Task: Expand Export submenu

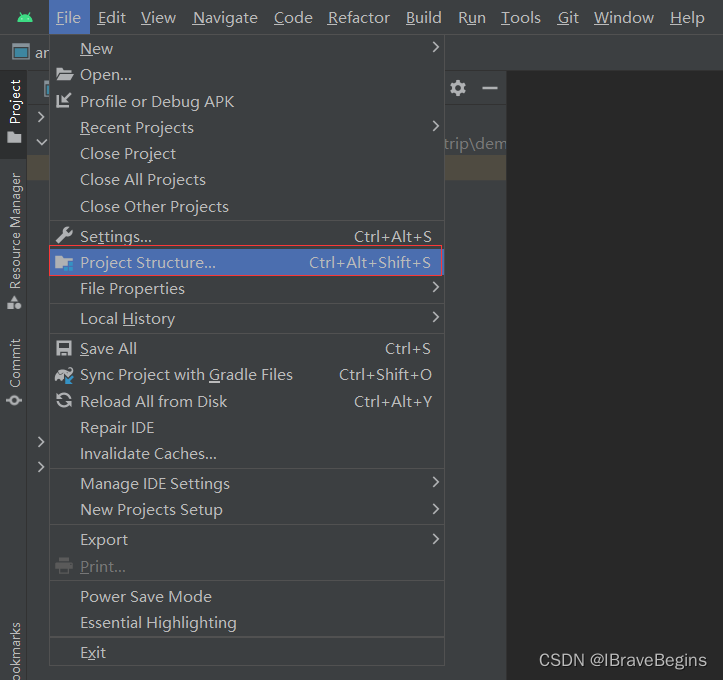Action: (x=247, y=540)
